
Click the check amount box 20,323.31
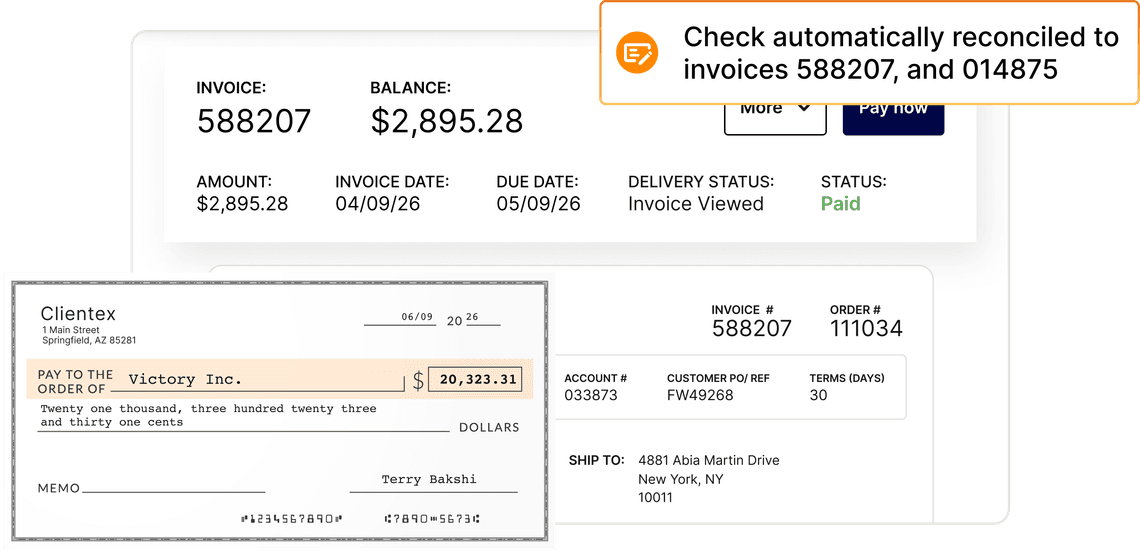coord(475,379)
